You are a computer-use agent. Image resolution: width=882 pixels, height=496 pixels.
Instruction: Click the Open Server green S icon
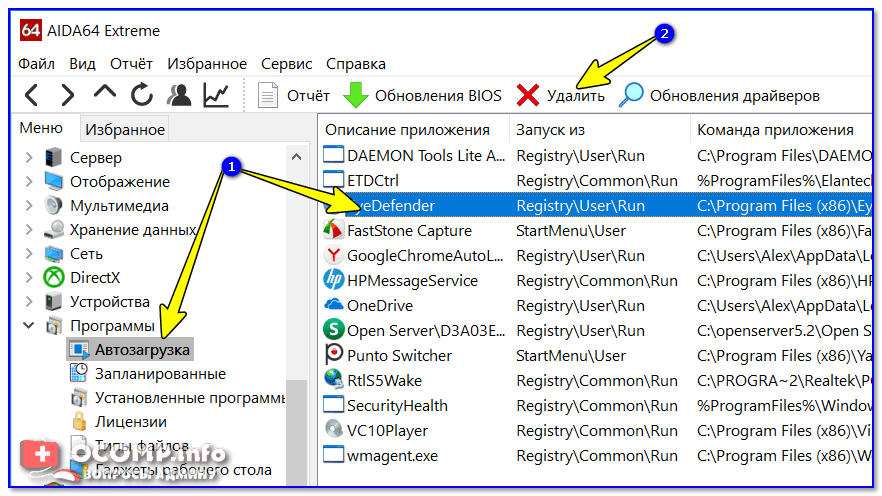[x=333, y=330]
